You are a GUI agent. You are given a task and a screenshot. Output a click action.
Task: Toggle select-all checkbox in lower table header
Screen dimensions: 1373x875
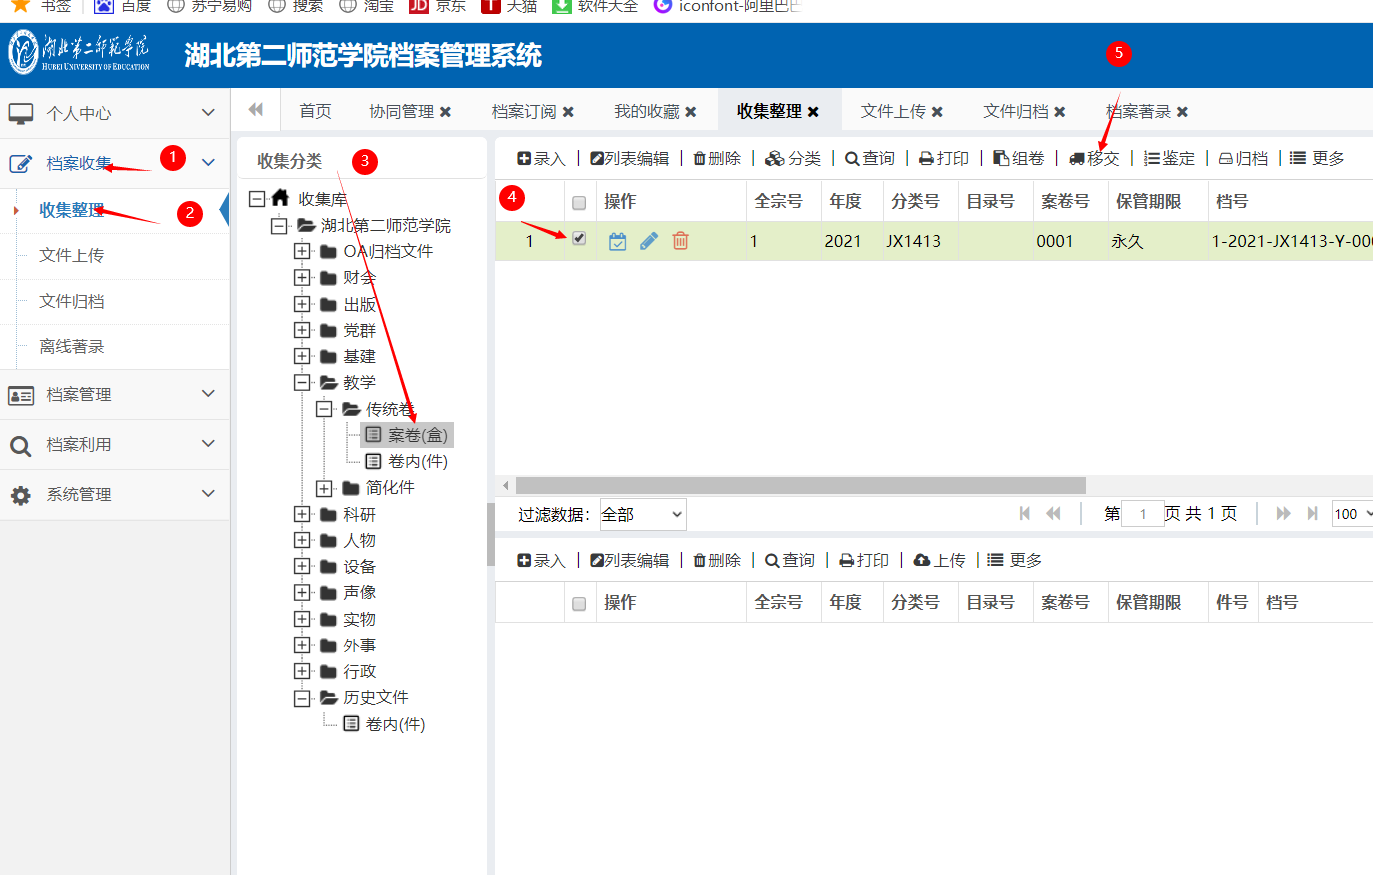(579, 604)
